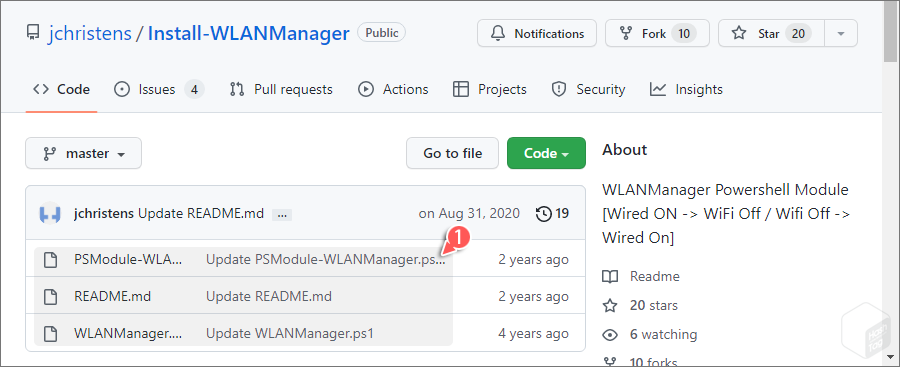Click the star icon beside 20 stars
The height and width of the screenshot is (367, 900).
(610, 306)
